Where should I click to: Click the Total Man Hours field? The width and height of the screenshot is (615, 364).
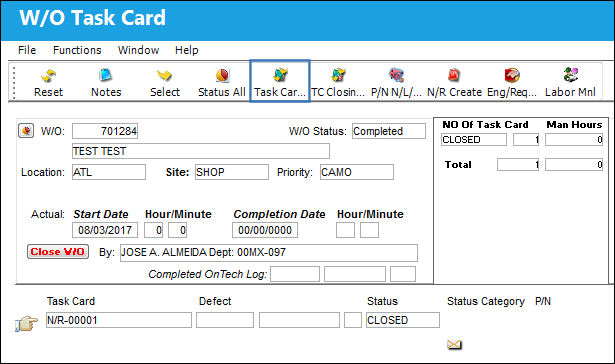point(574,164)
